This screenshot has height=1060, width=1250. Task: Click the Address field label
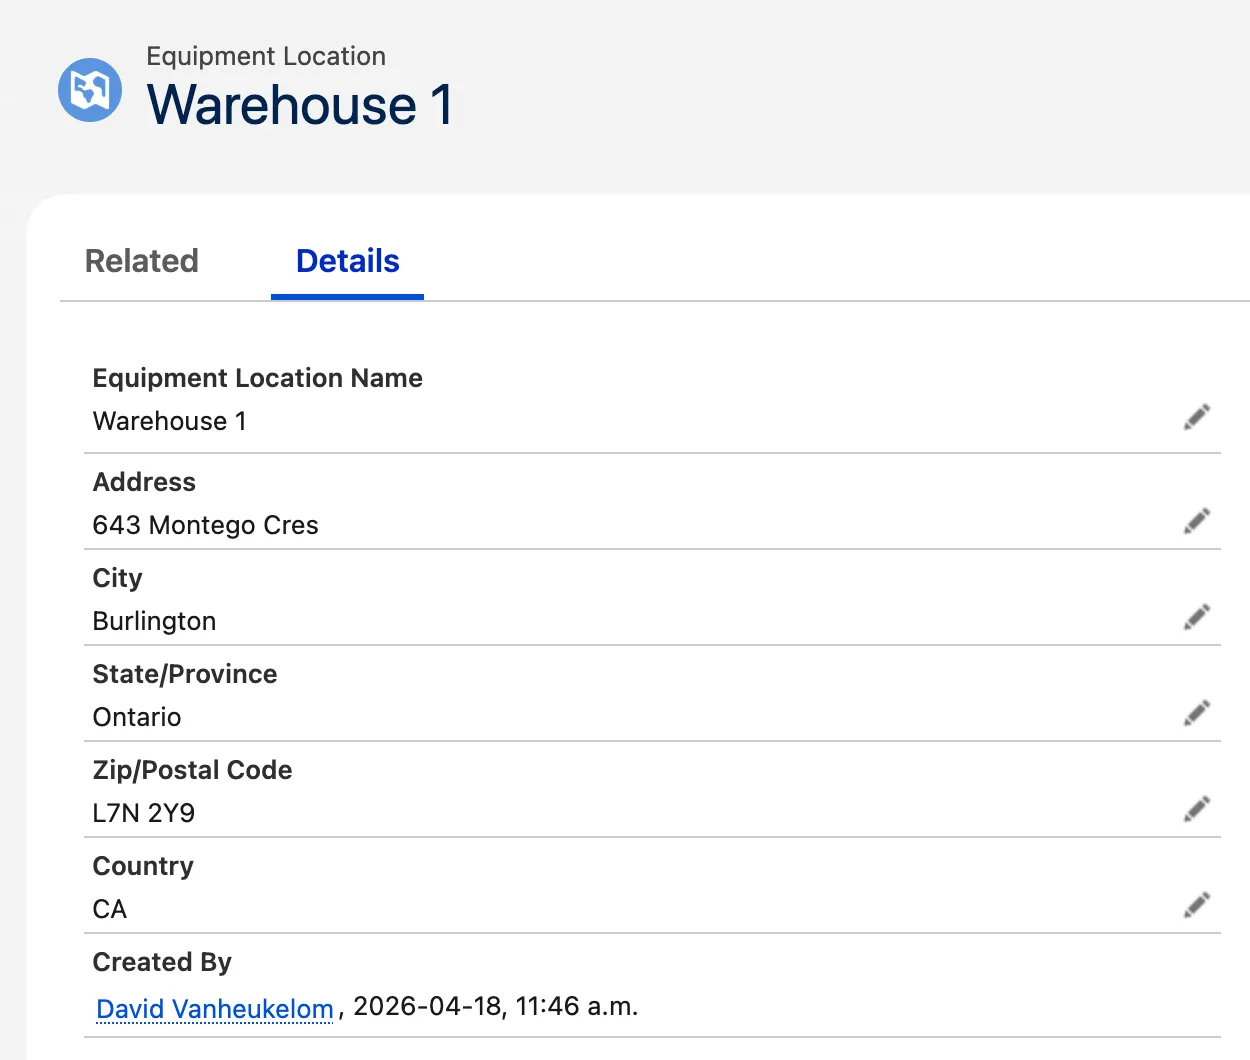click(144, 482)
